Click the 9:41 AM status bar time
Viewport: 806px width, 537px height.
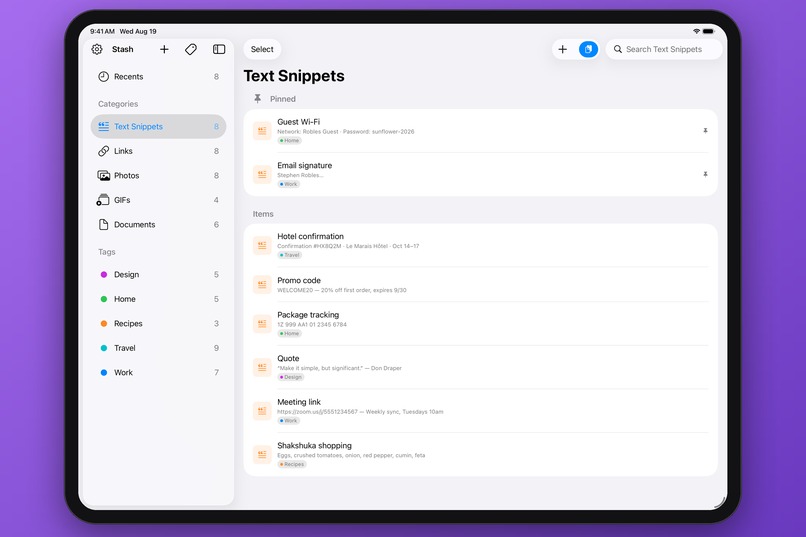pyautogui.click(x=102, y=31)
